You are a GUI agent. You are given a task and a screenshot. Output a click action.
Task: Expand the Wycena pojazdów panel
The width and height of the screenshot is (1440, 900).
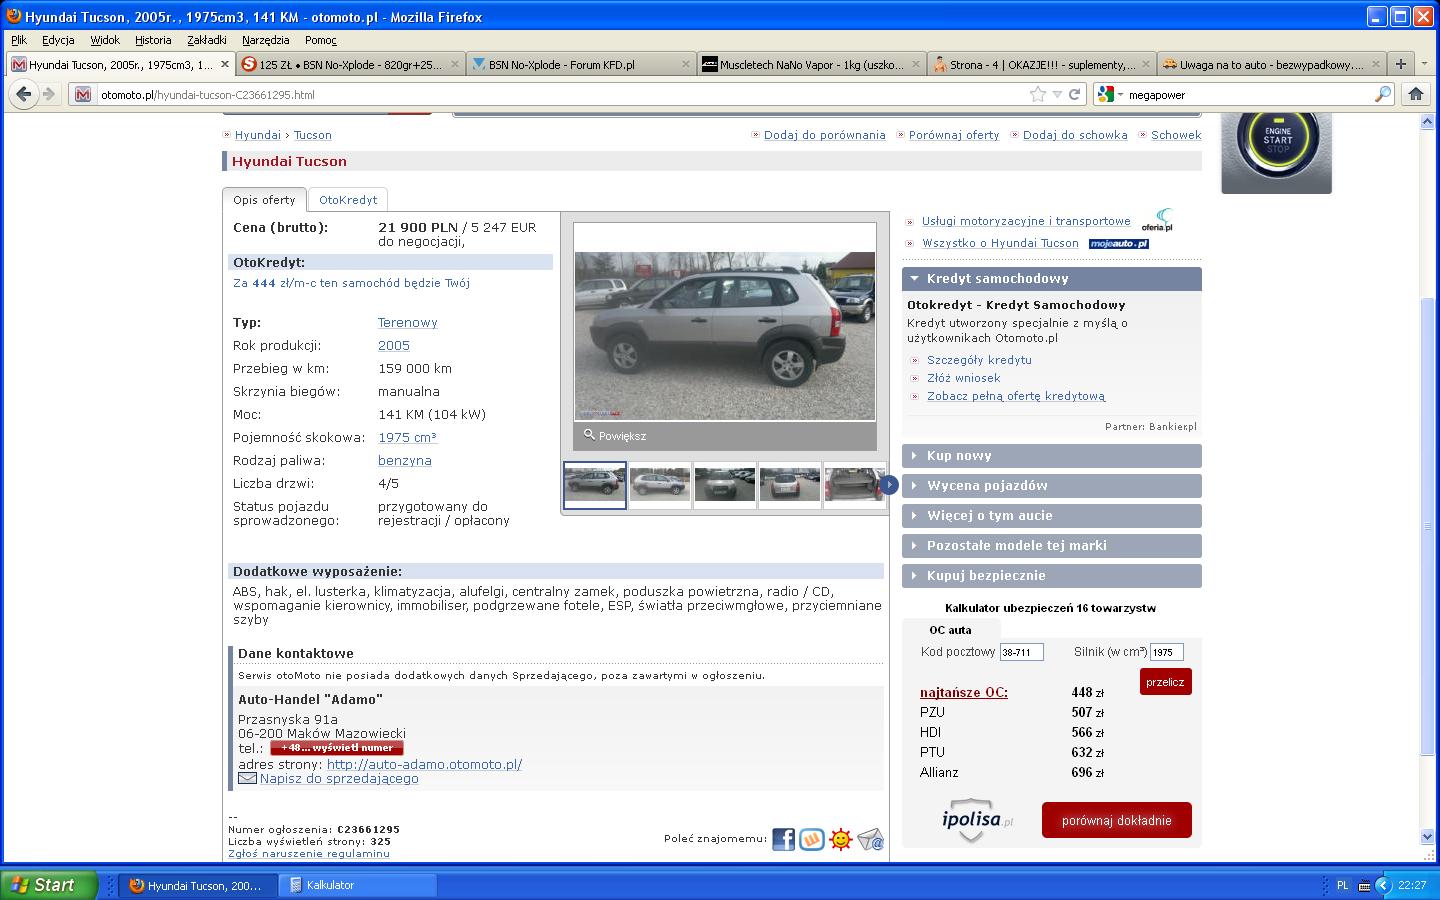click(1051, 486)
